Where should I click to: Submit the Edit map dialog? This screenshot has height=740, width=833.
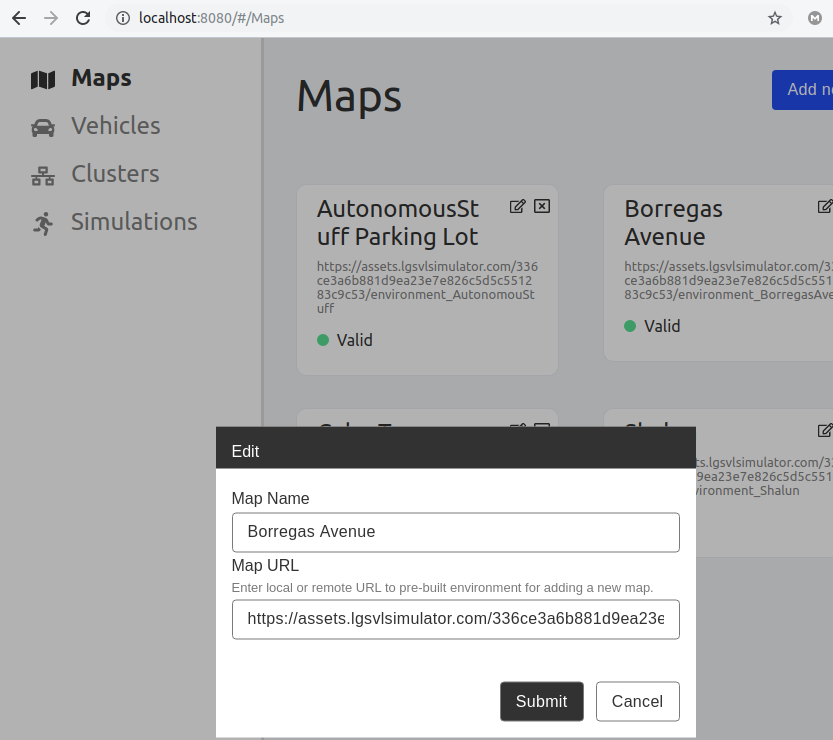coord(542,701)
